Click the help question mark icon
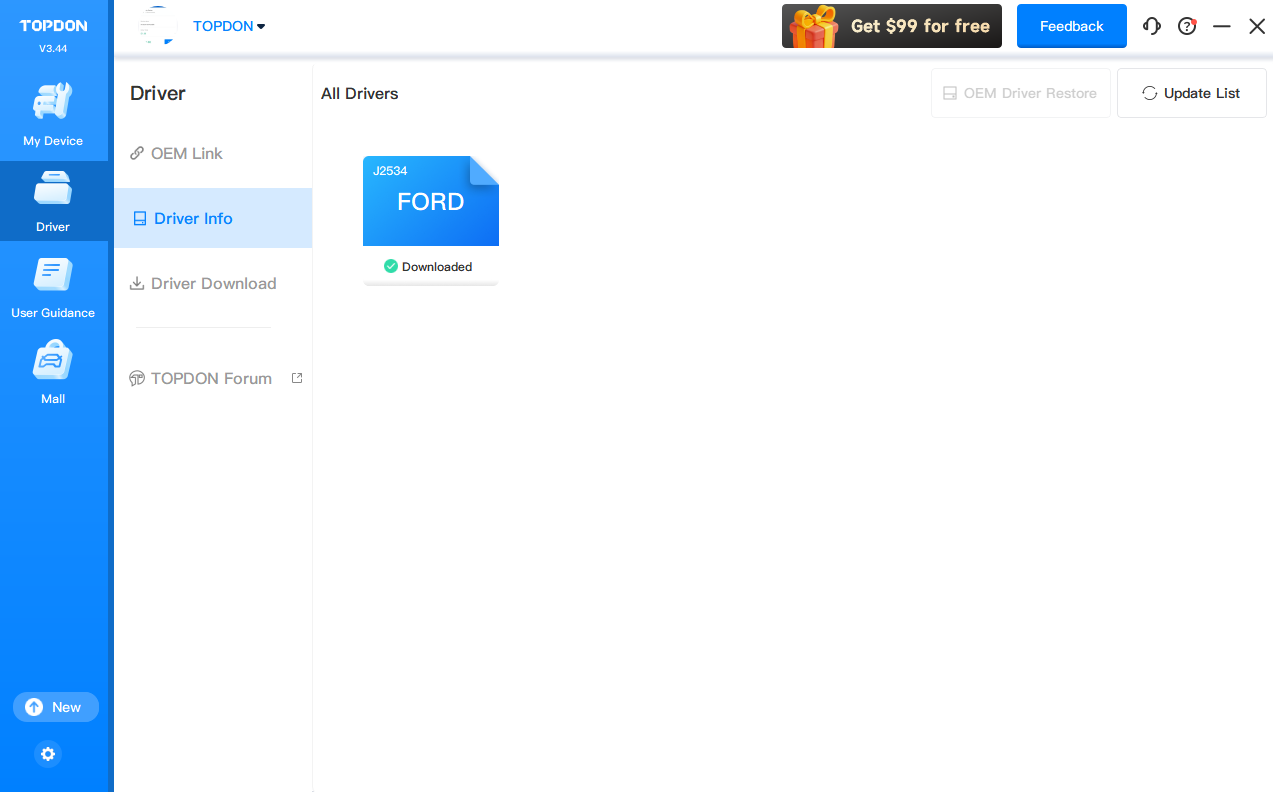 coord(1187,27)
